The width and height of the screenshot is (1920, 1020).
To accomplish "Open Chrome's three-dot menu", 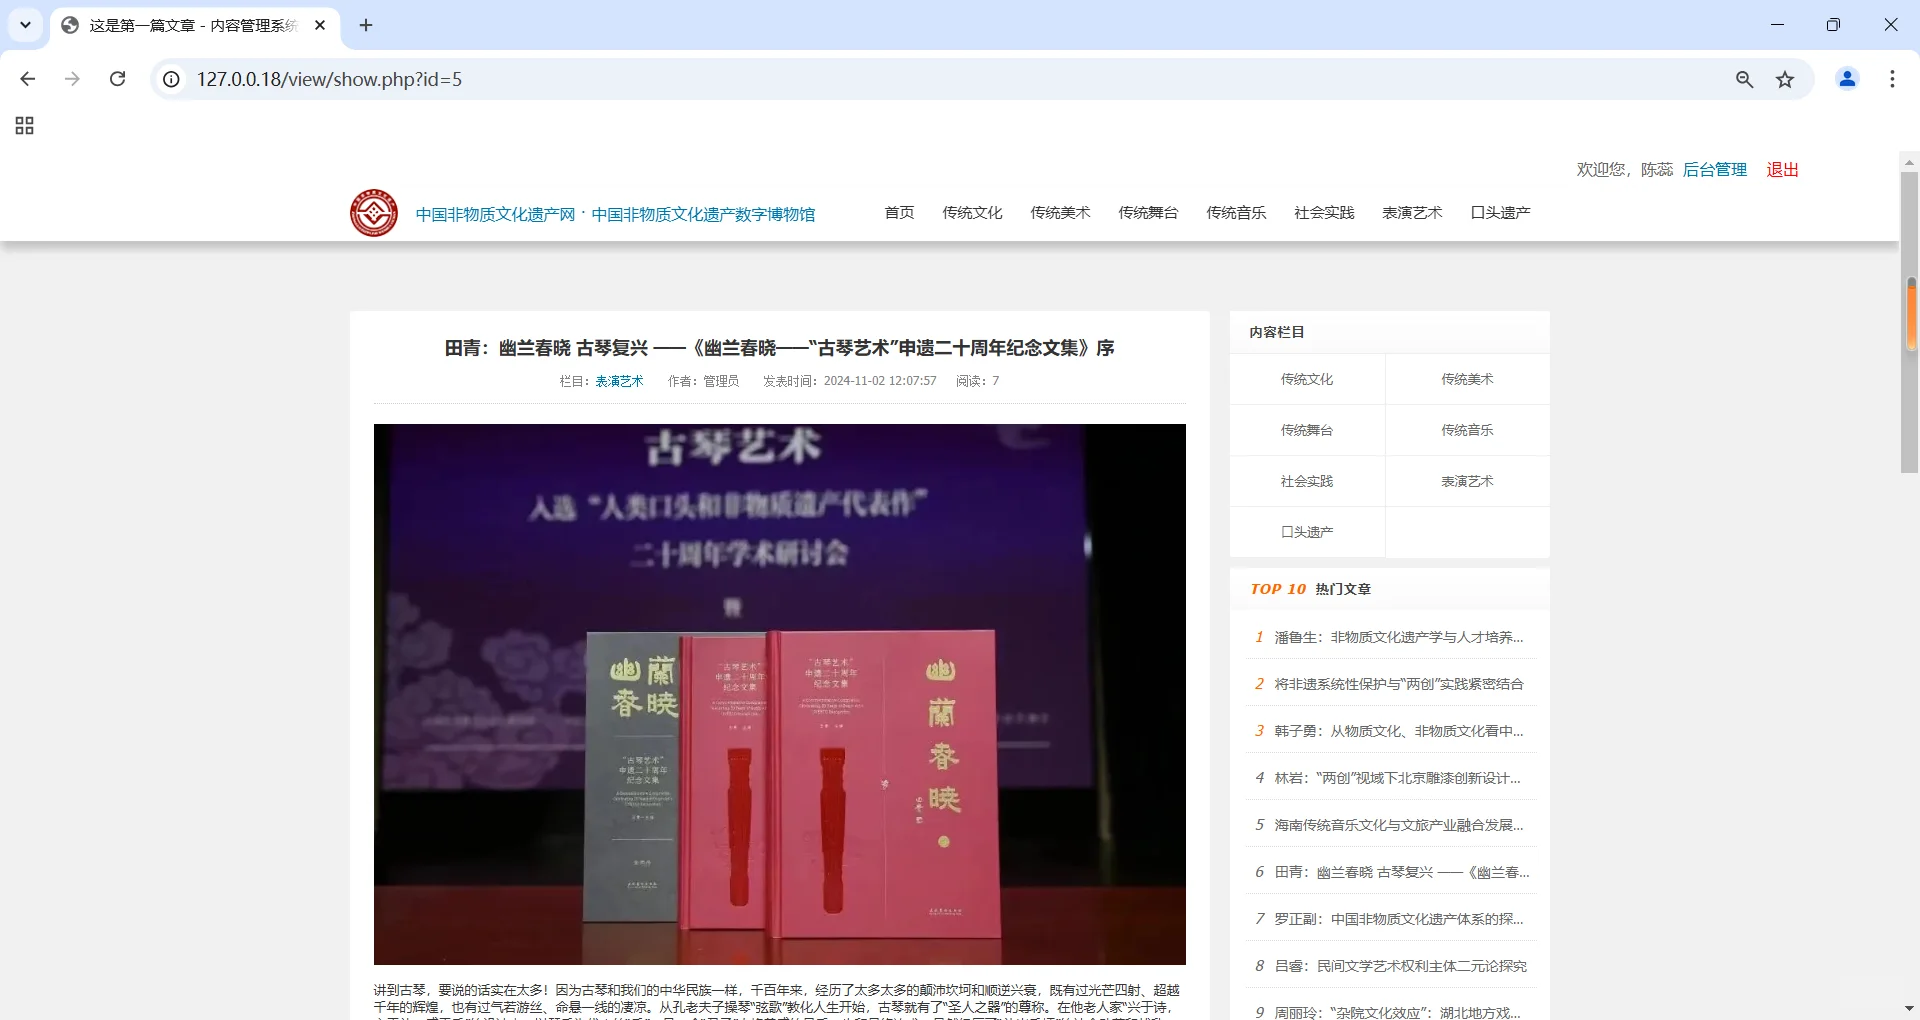I will click(1891, 79).
